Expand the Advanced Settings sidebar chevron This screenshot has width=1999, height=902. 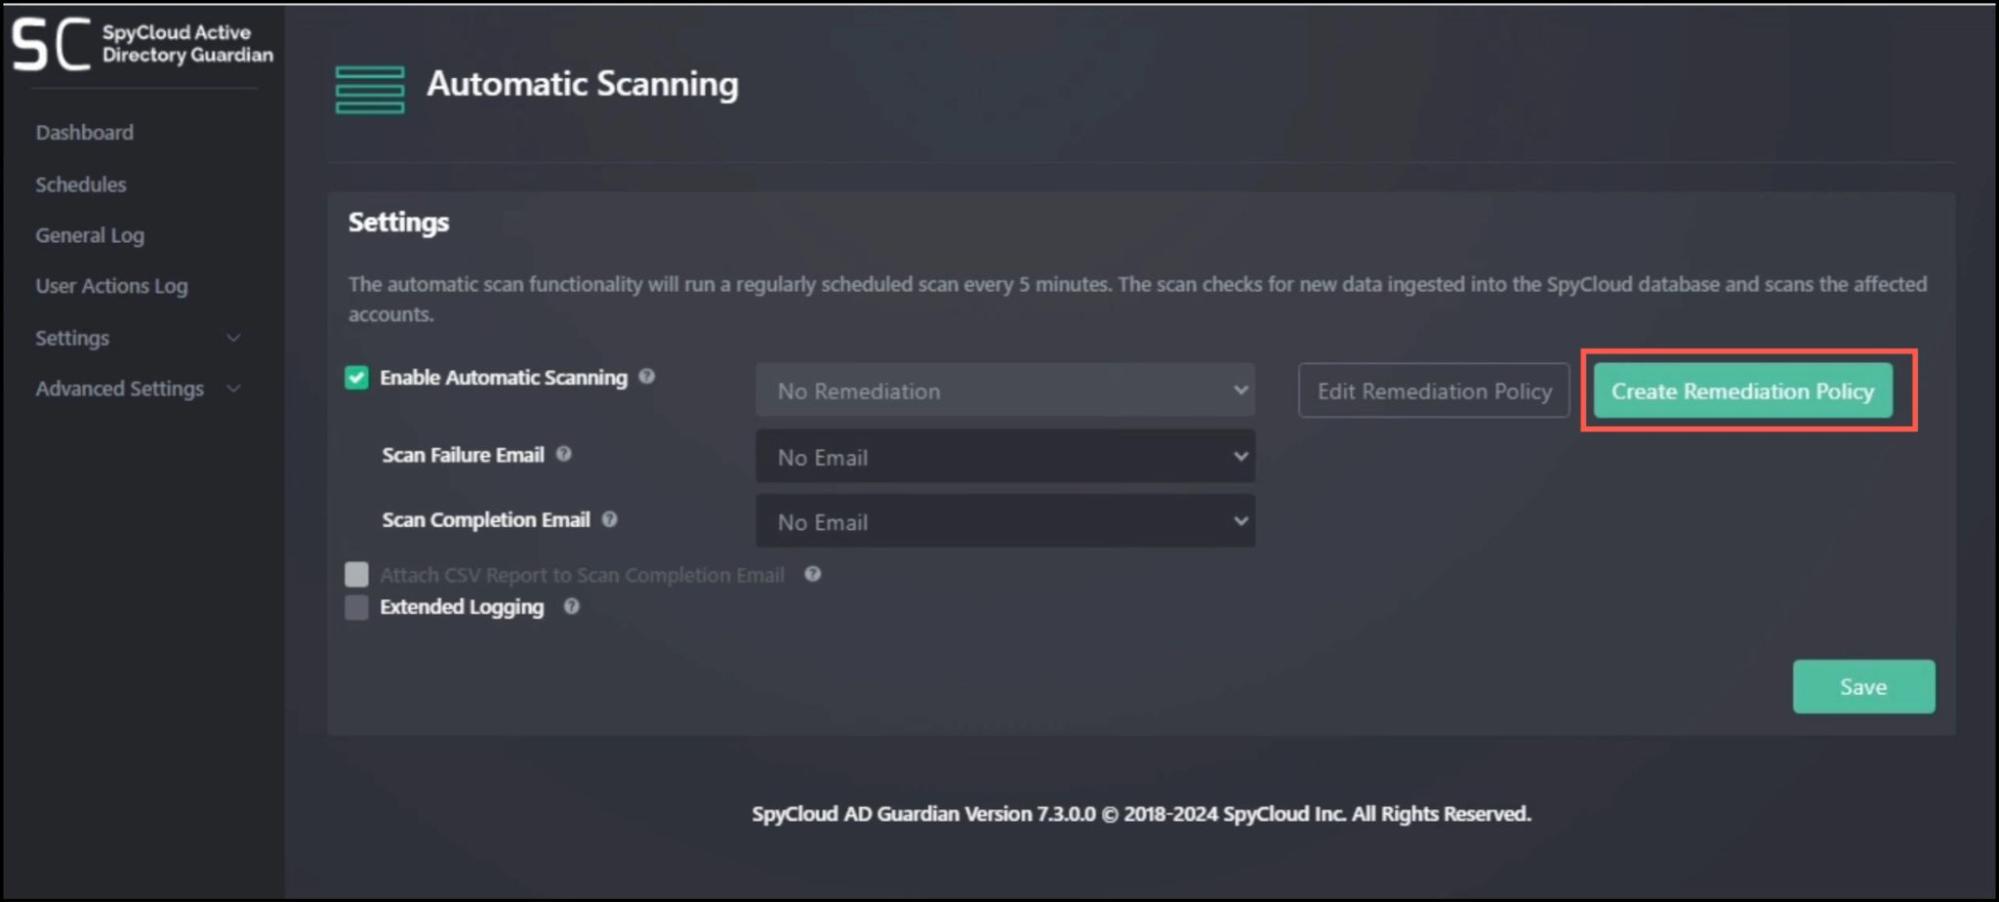click(x=234, y=388)
